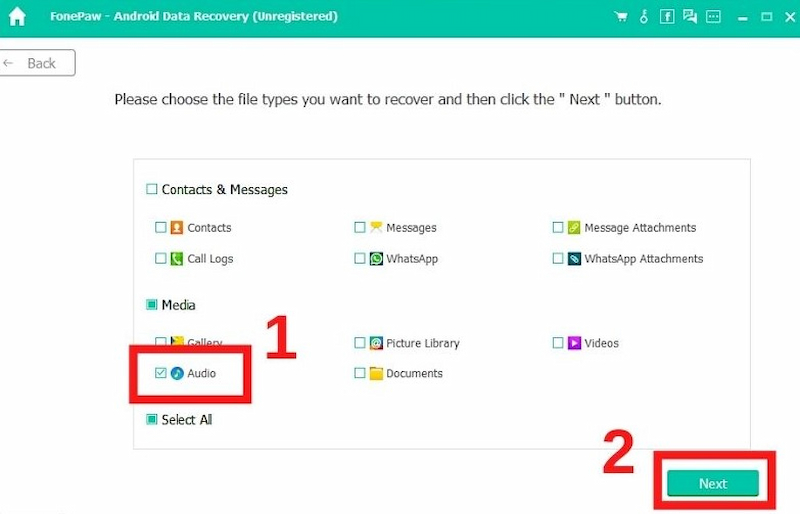
Task: Check the Call Logs checkbox
Action: [160, 258]
